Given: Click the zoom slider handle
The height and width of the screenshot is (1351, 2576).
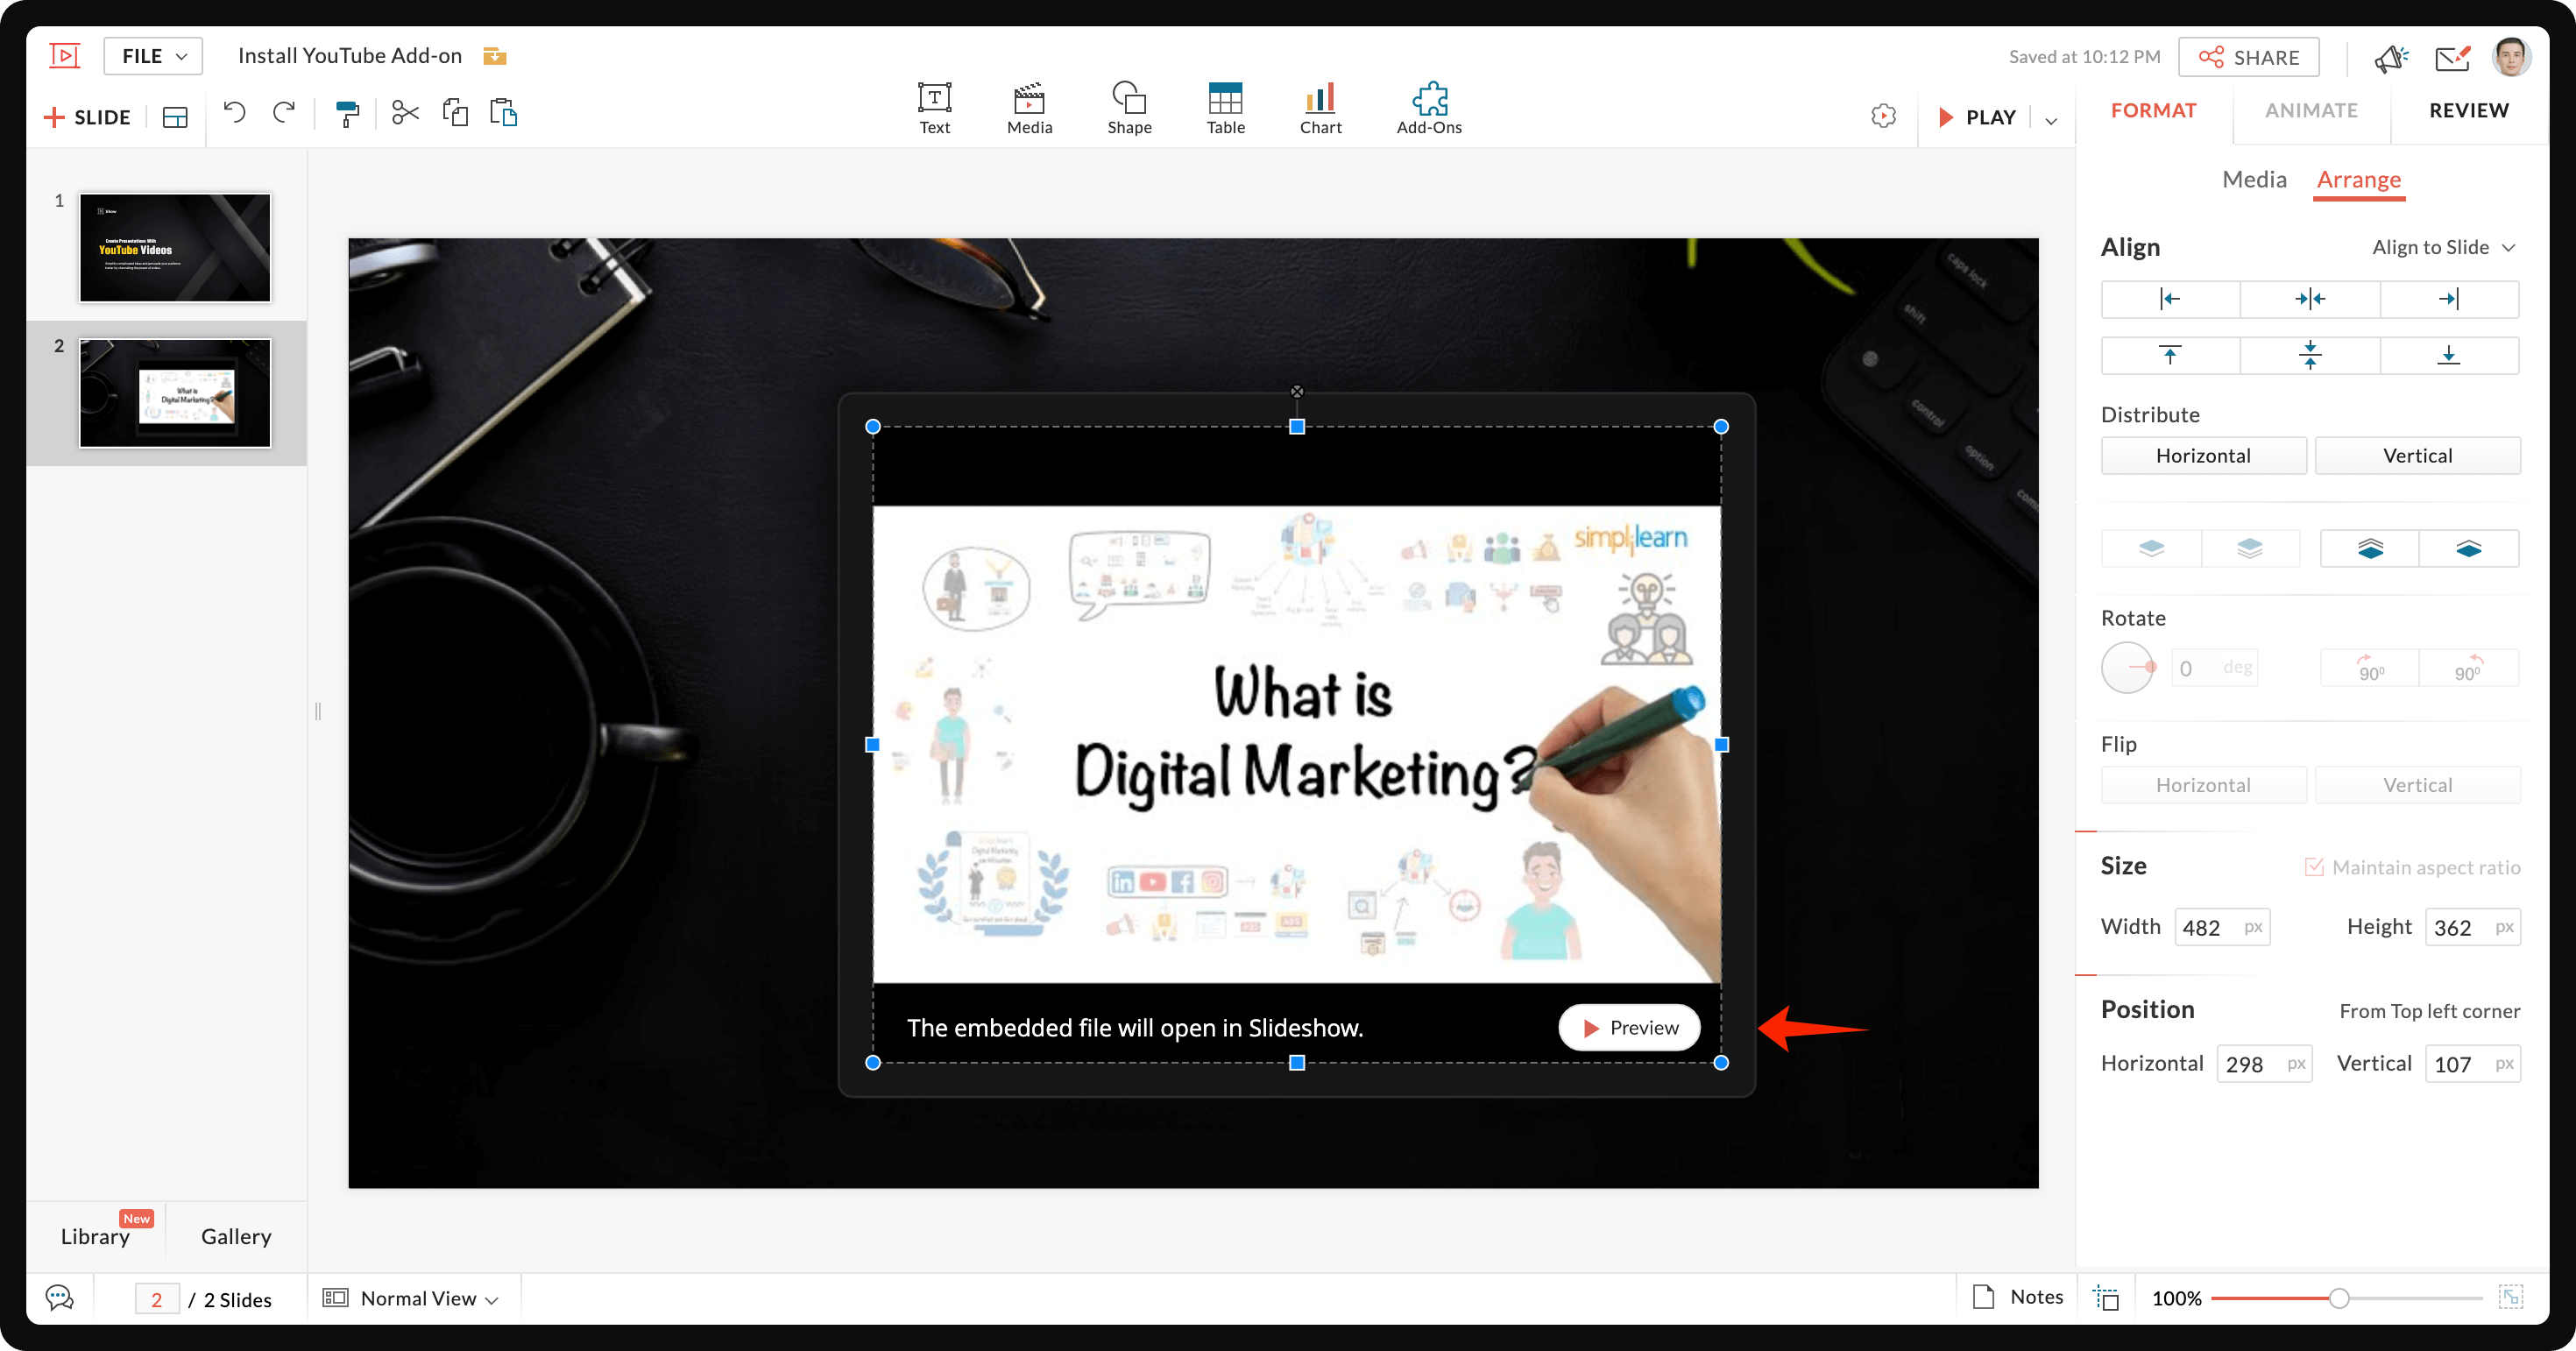Looking at the screenshot, I should [2338, 1298].
